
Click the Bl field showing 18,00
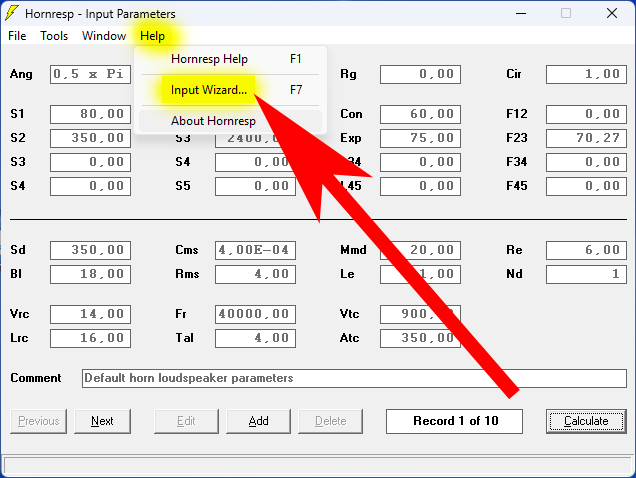pyautogui.click(x=90, y=274)
